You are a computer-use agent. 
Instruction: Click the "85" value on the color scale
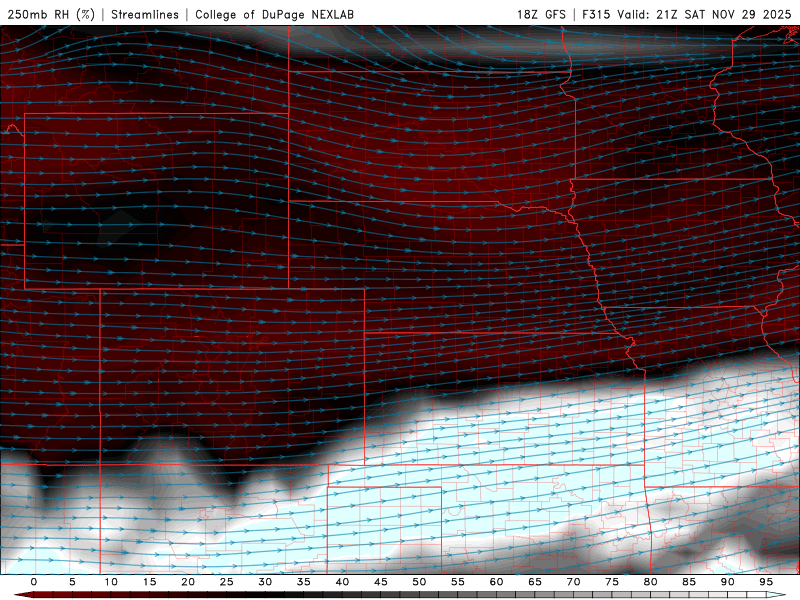pos(688,582)
